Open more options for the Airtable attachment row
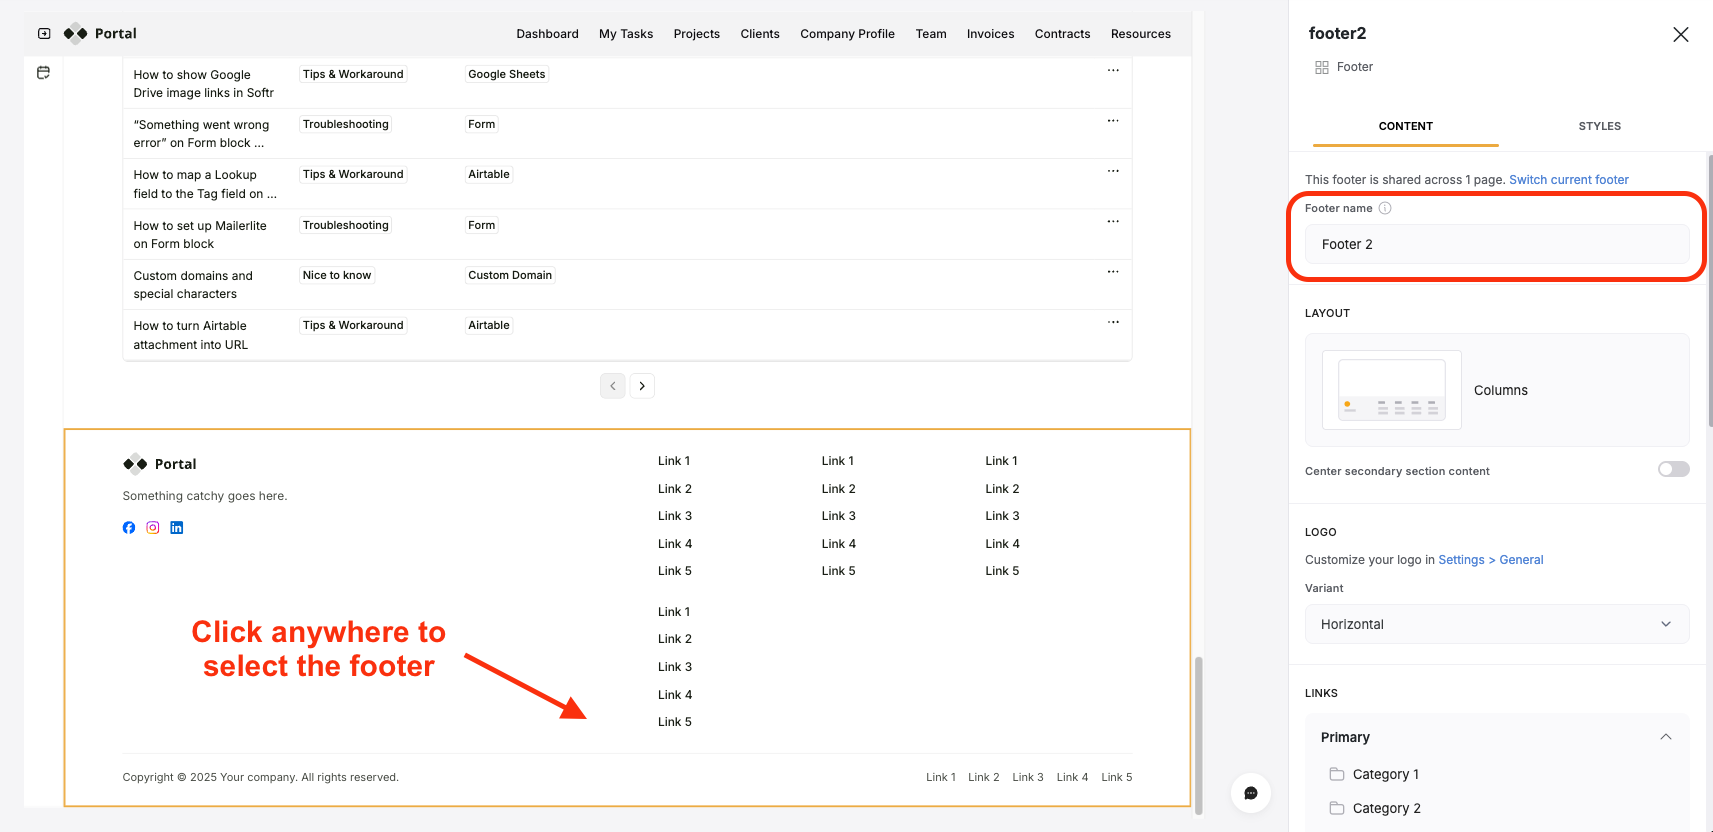The image size is (1713, 832). (x=1113, y=322)
